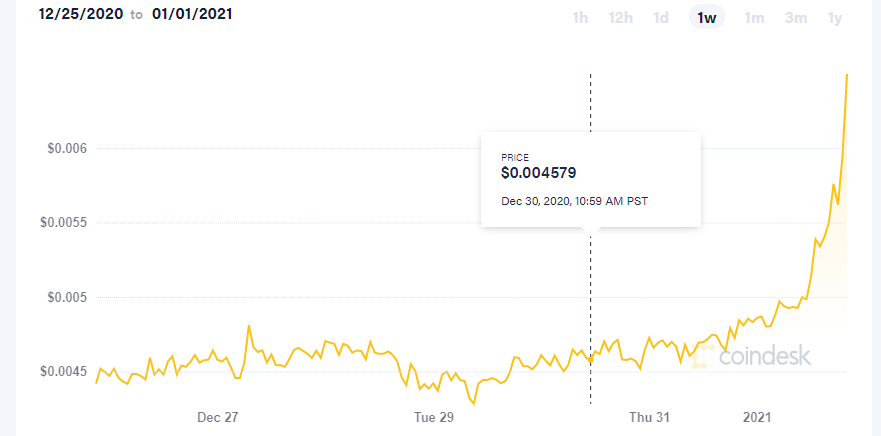Click the 01/01/2021 end date

(192, 14)
